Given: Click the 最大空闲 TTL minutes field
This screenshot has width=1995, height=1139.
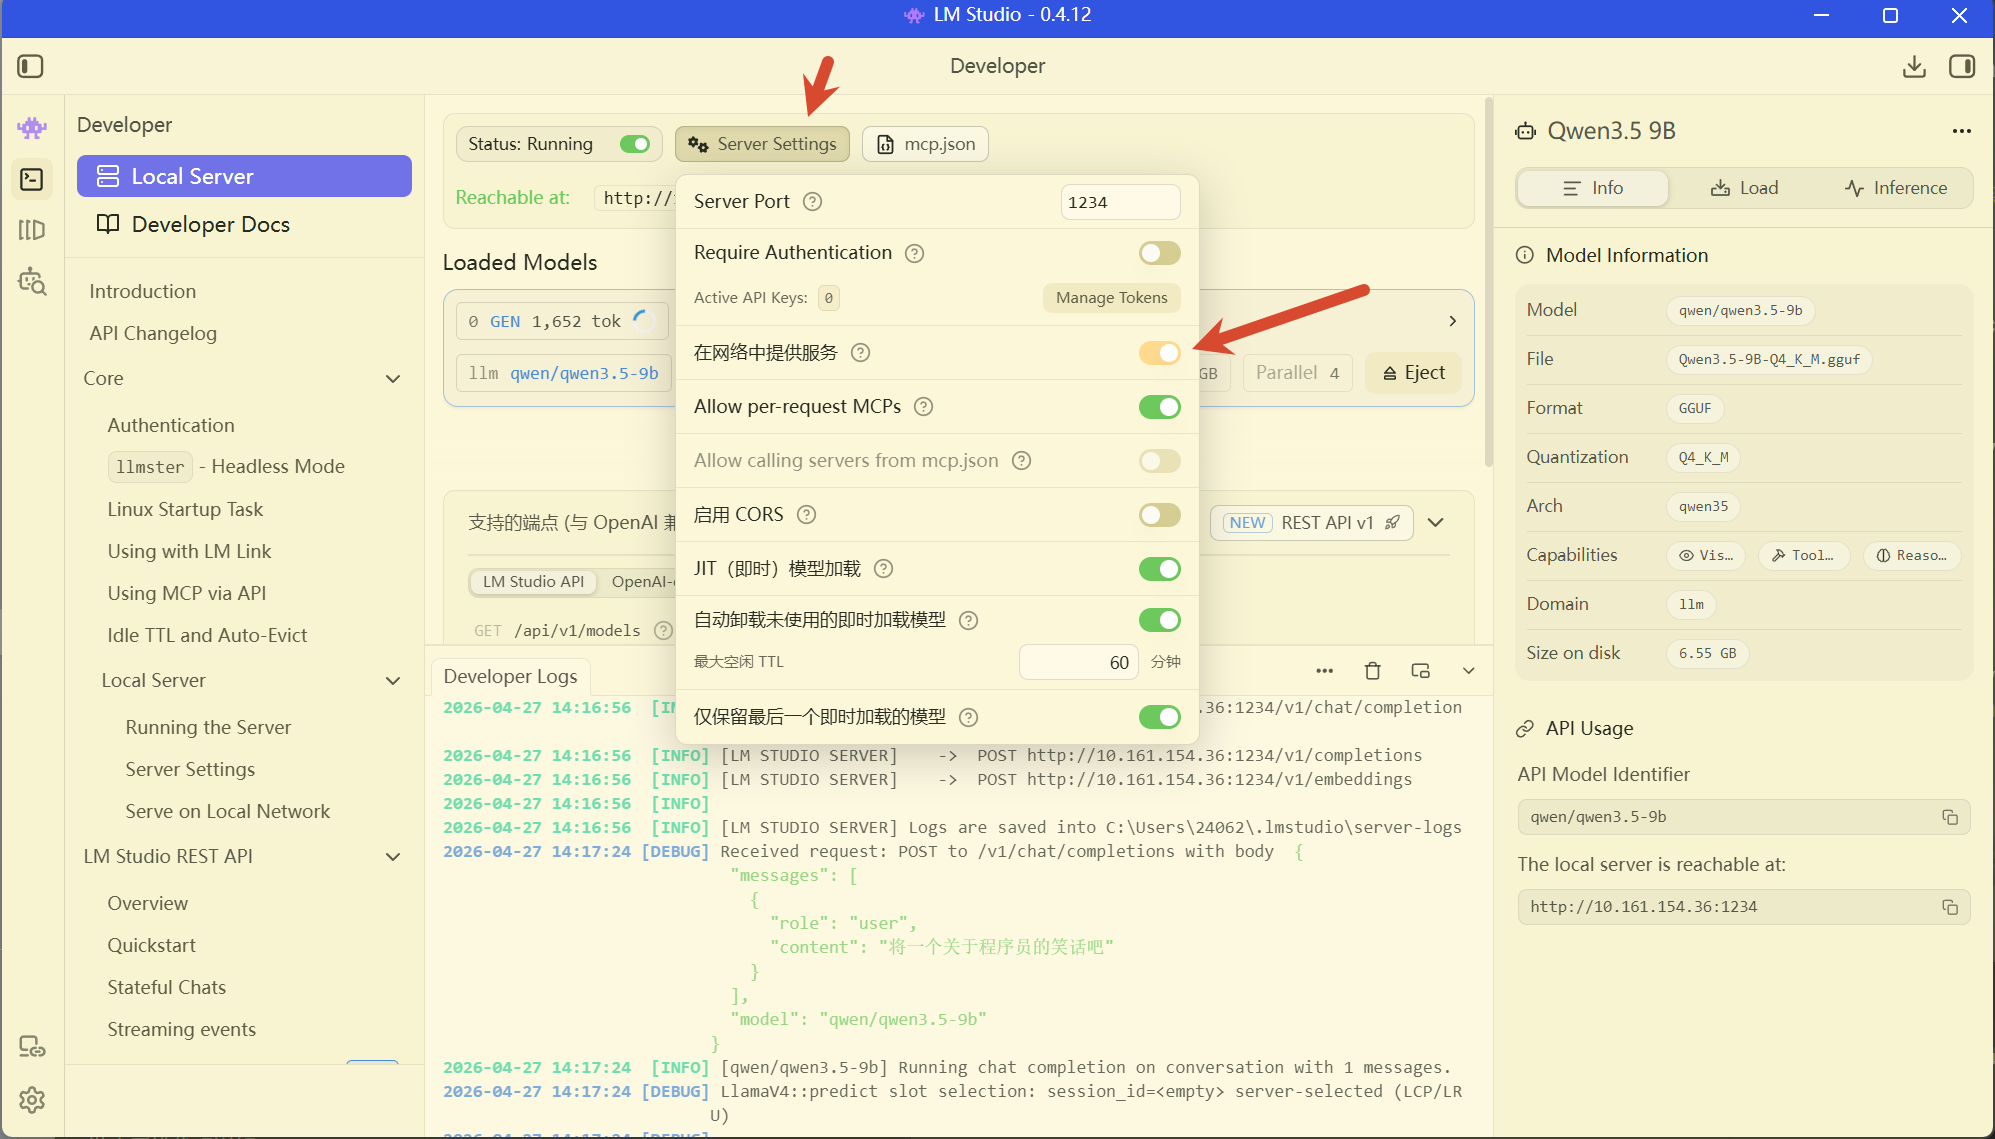Looking at the screenshot, I should pyautogui.click(x=1079, y=662).
